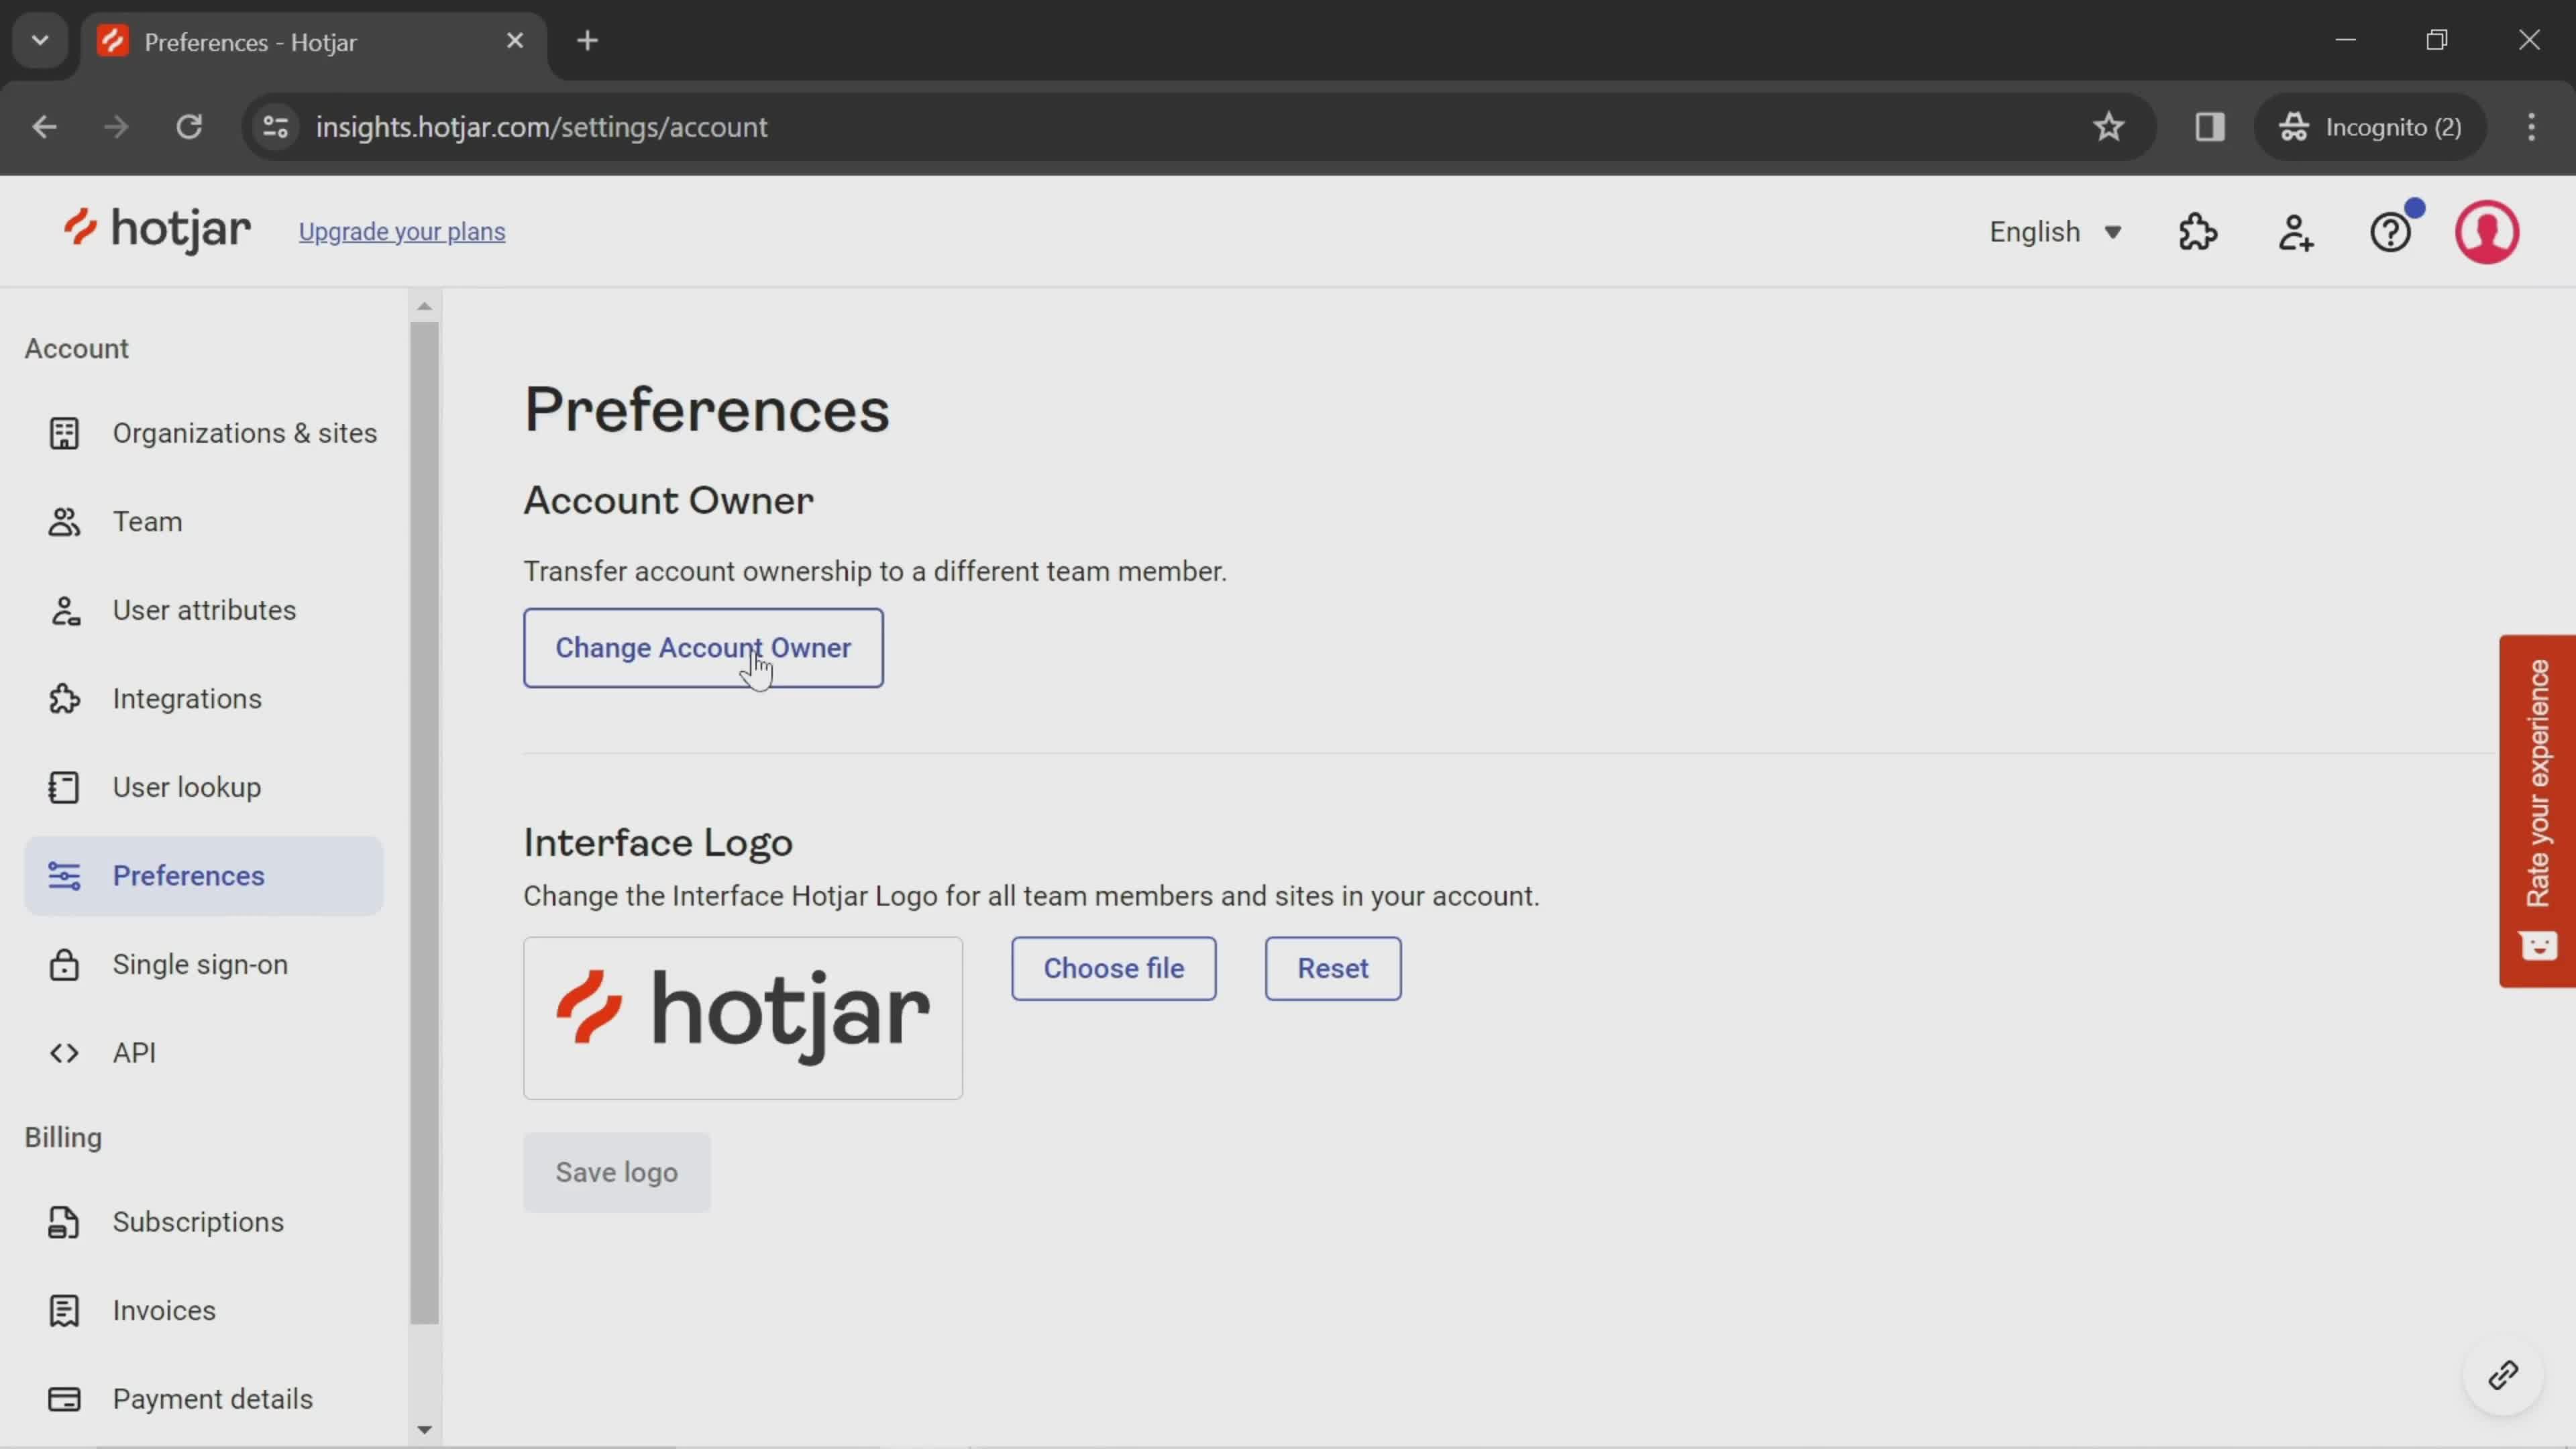This screenshot has width=2576, height=1449.
Task: Open API settings page
Action: (x=134, y=1053)
